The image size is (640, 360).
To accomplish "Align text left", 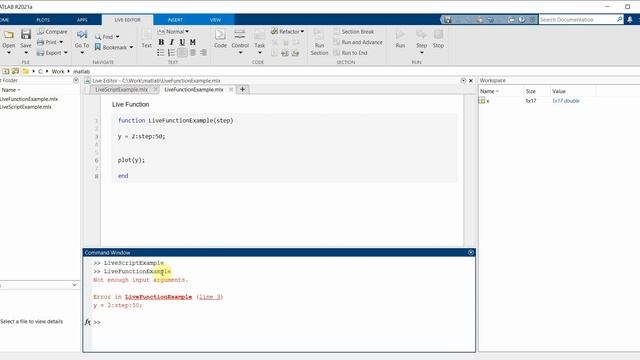I will point(182,53).
